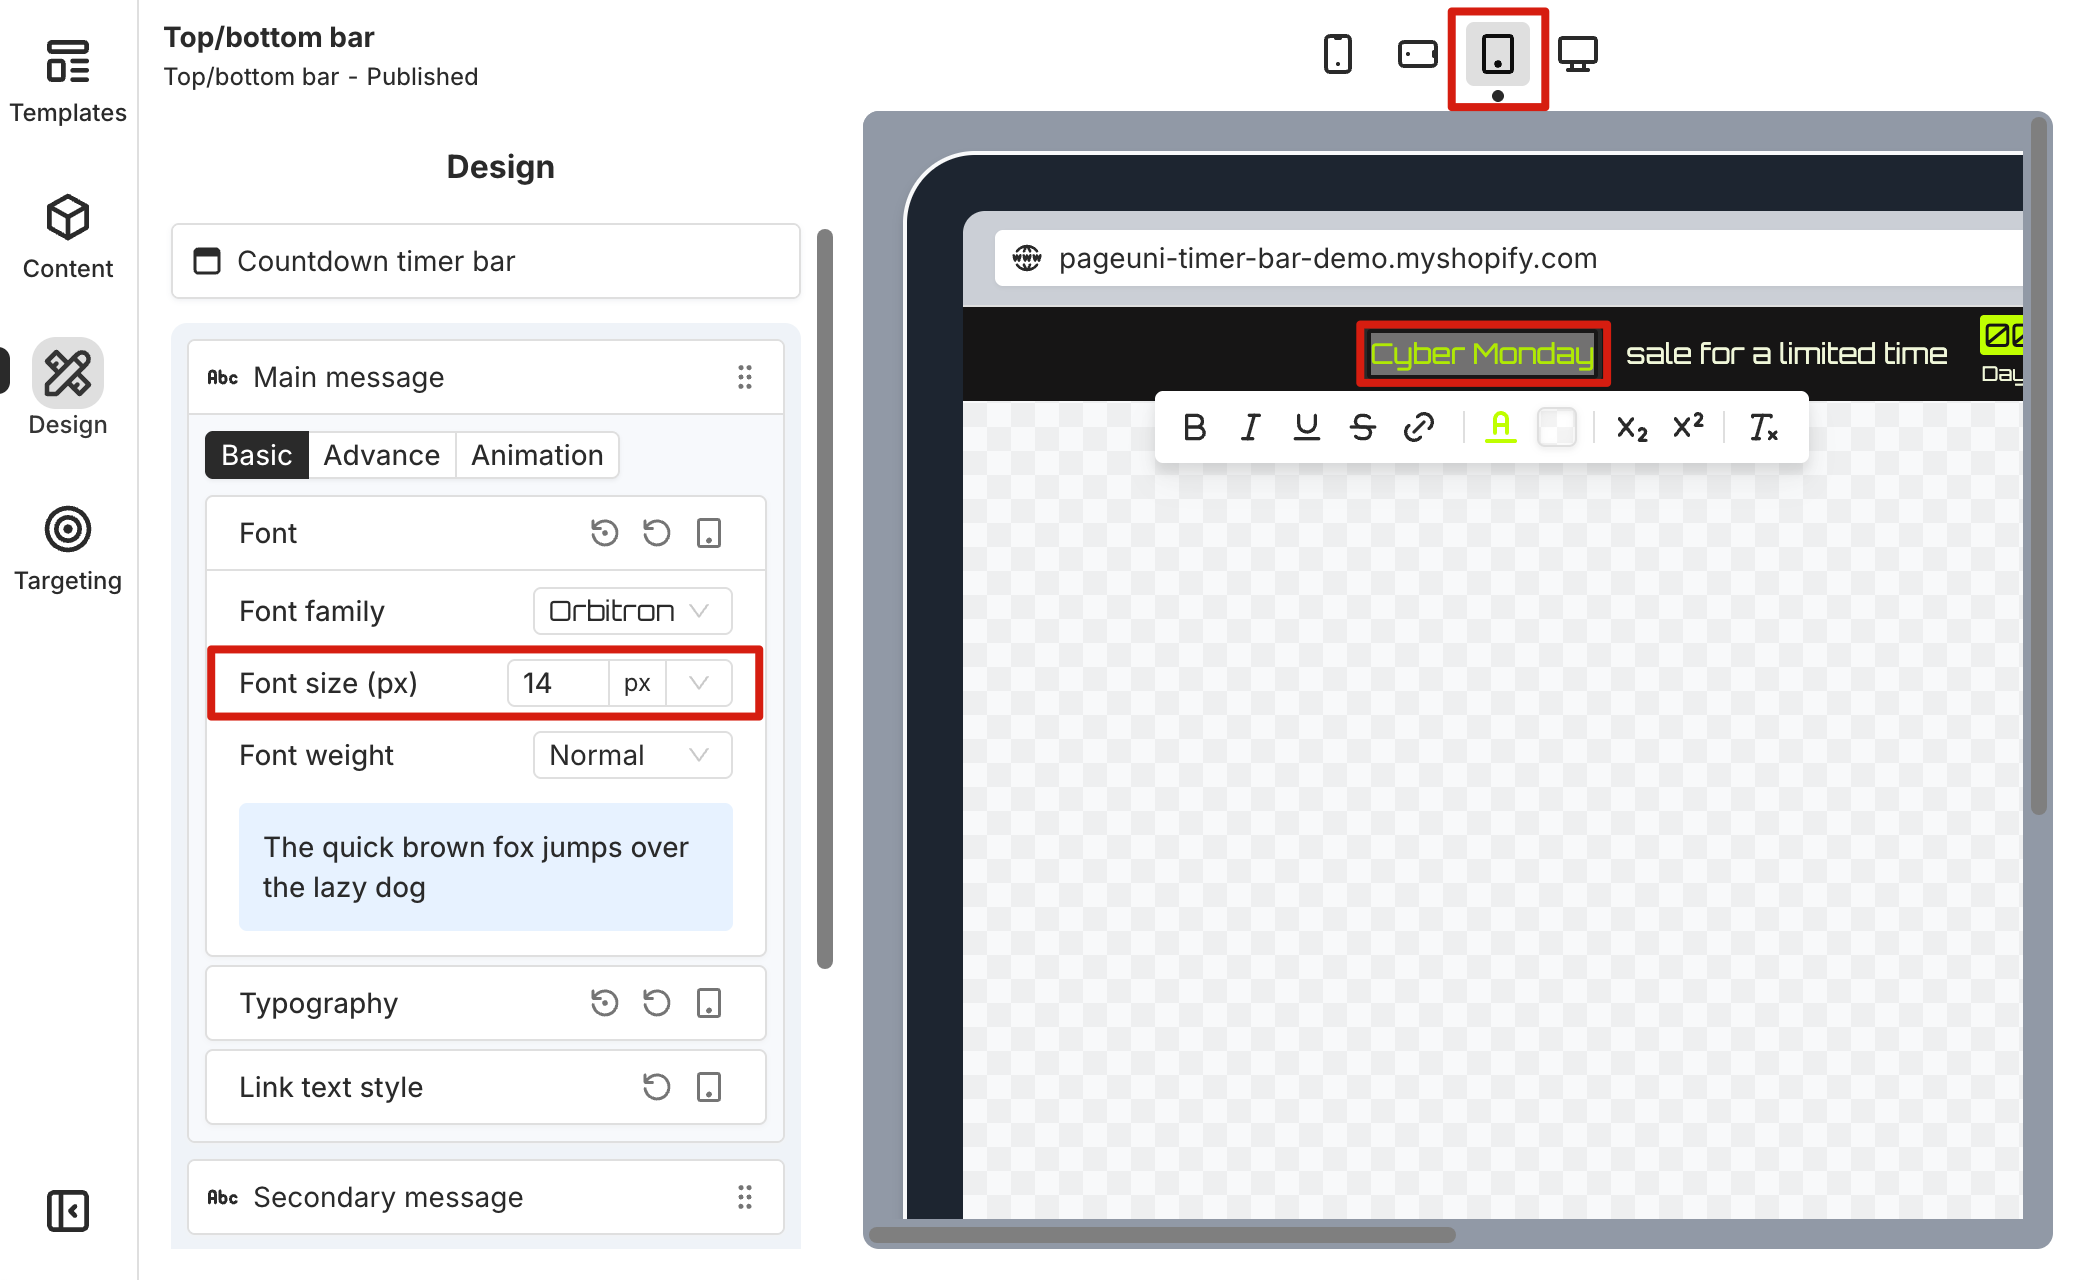This screenshot has height=1280, width=2084.
Task: Open the Templates panel
Action: [x=68, y=82]
